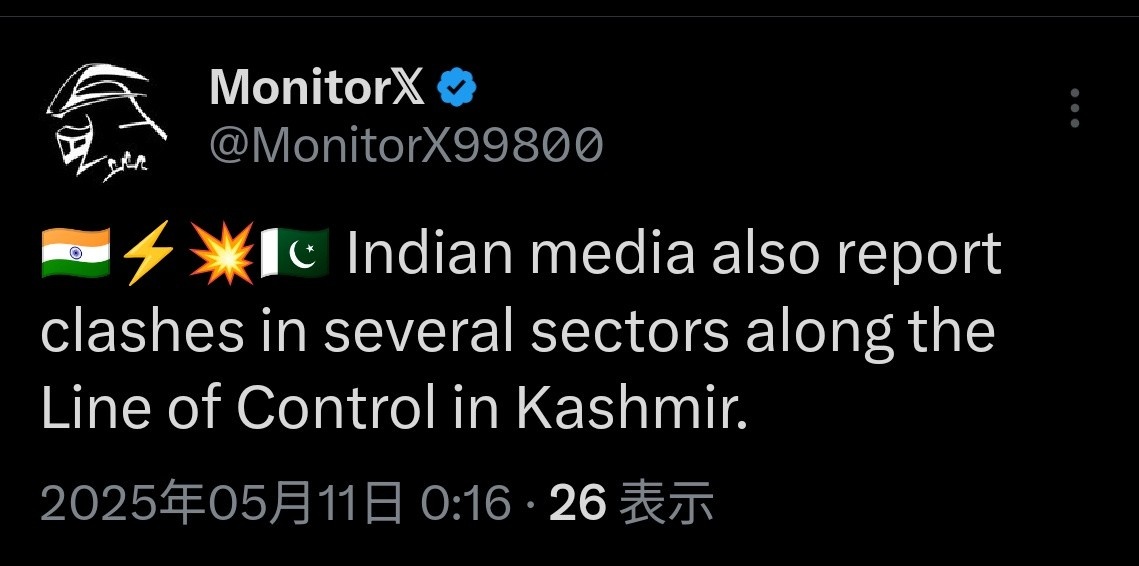Screen dimensions: 1139x566
Task: Click the explosion collision emoji
Action: [x=222, y=255]
